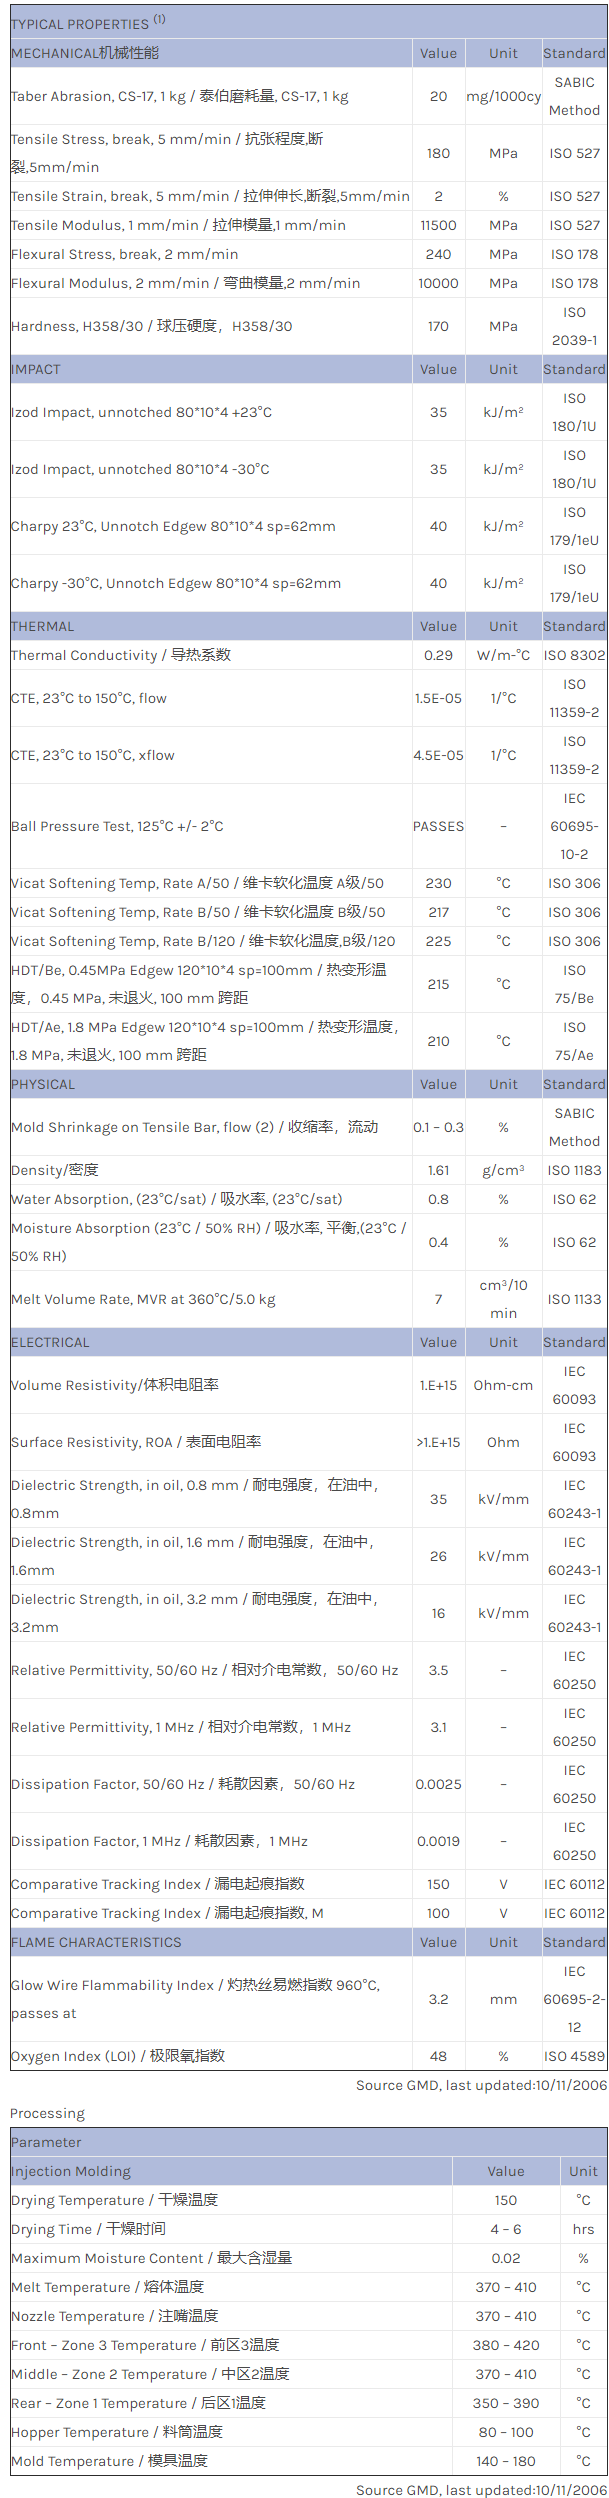Screen dimensions: 609x2498
Task: Click the Tensile Modulus value 11500
Action: tap(438, 225)
